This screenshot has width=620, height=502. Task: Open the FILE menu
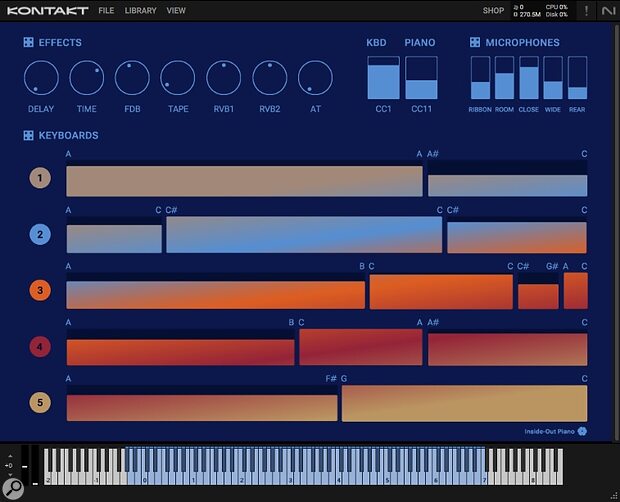click(x=106, y=11)
